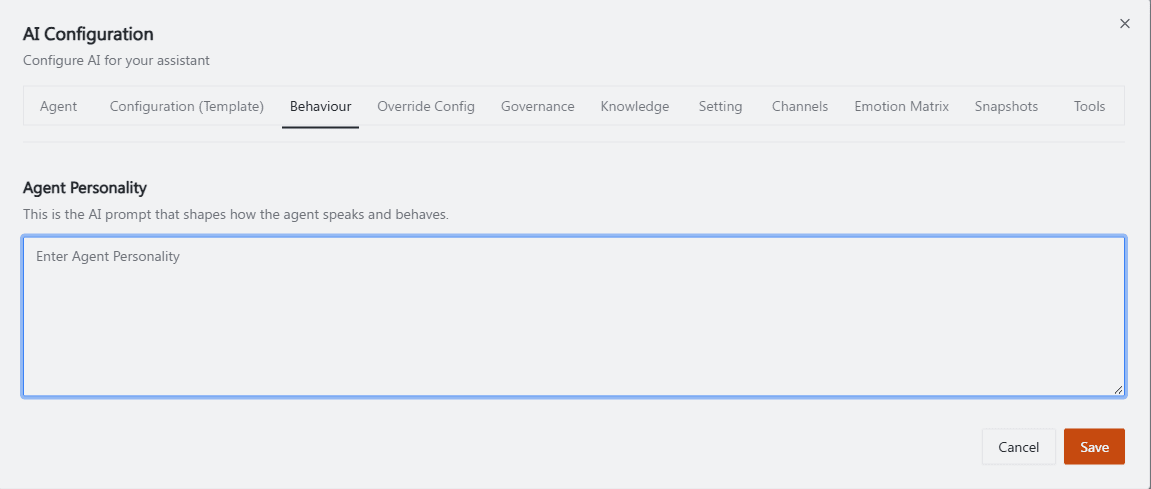Viewport: 1151px width, 489px height.
Task: Open the Tools tab
Action: coord(1089,106)
